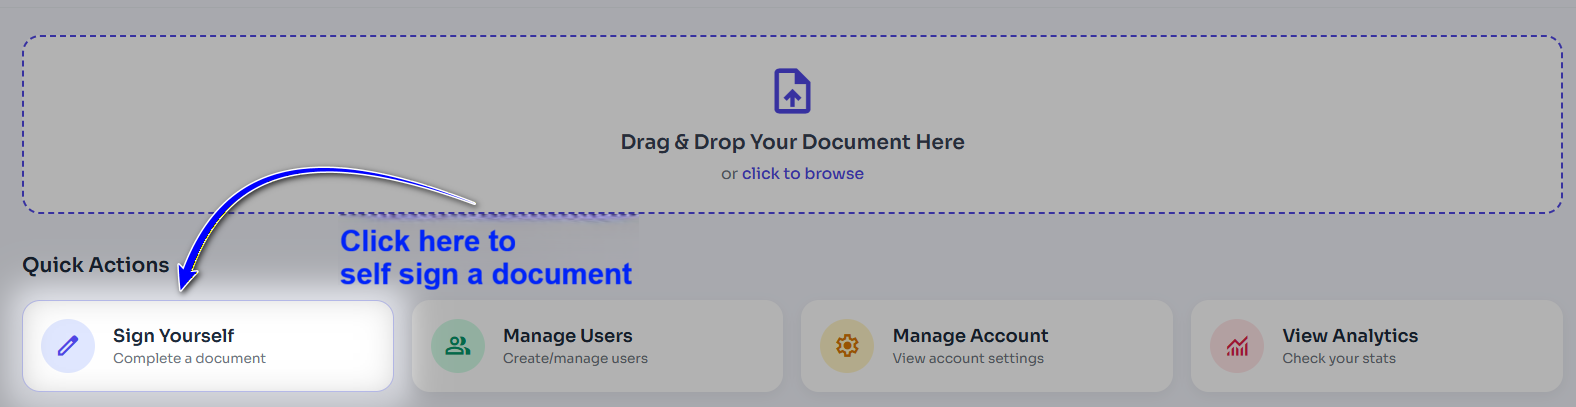This screenshot has height=407, width=1576.
Task: Open file browser via 'click to browse'
Action: [802, 174]
